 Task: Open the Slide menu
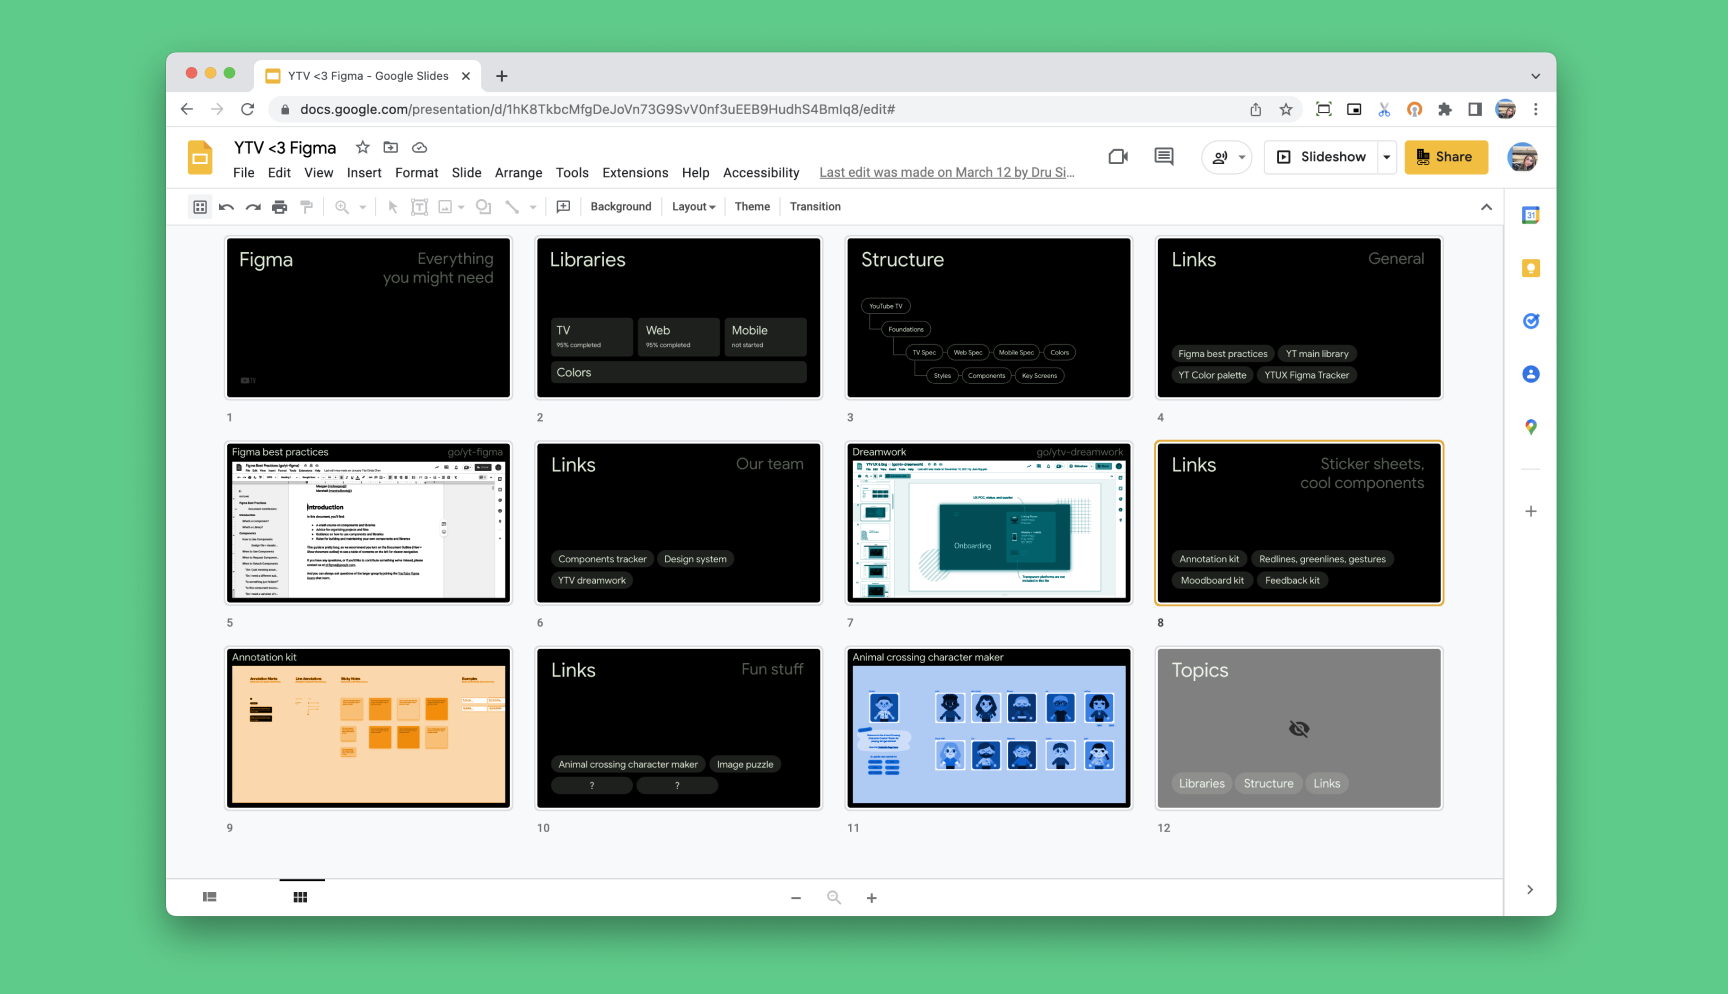467,173
